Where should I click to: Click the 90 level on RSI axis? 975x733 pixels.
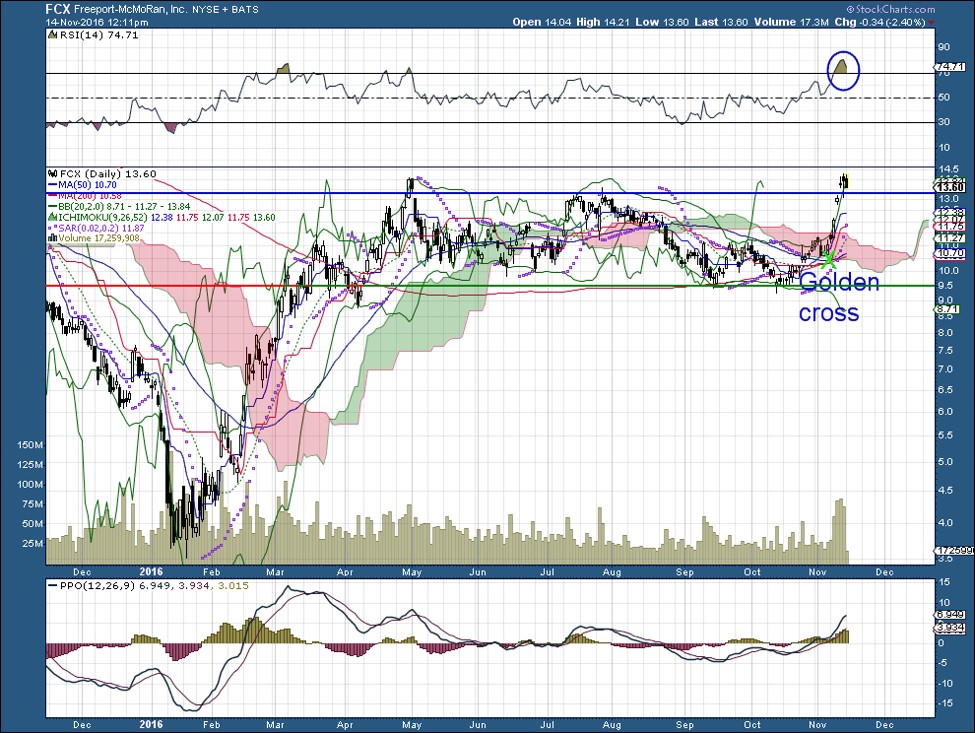click(x=944, y=47)
